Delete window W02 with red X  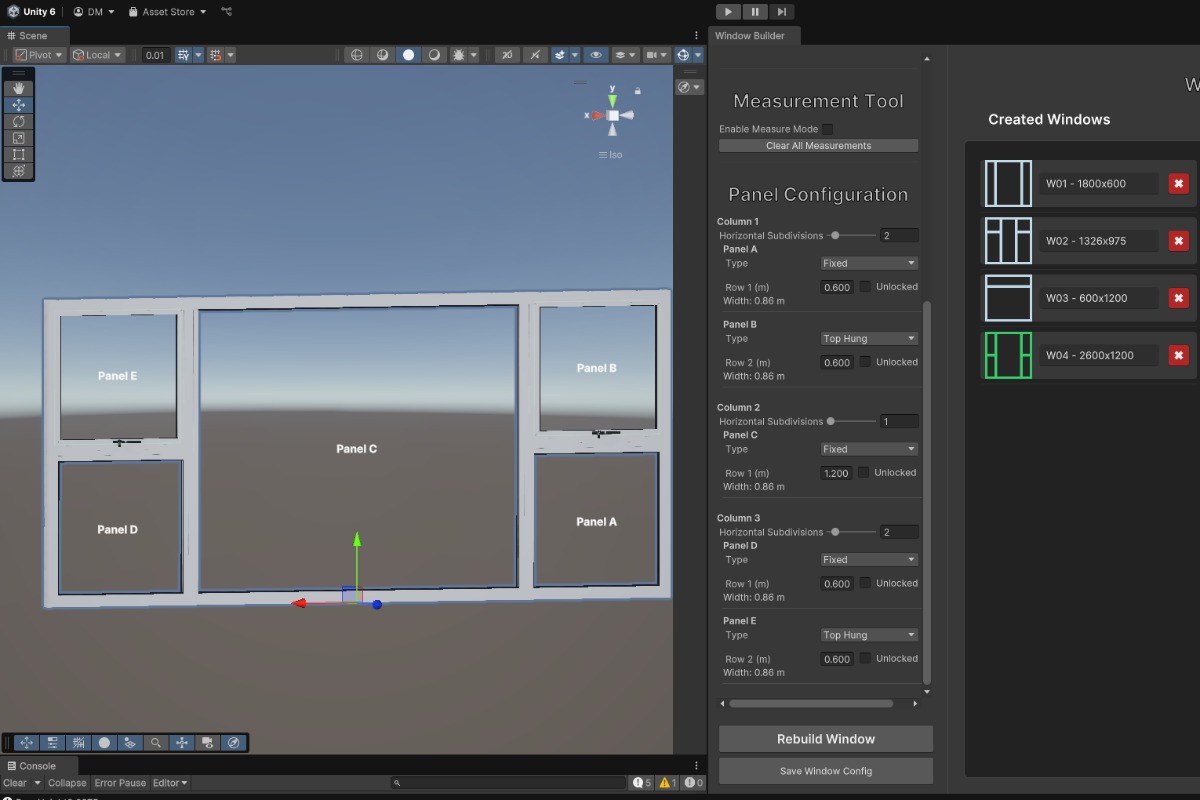(x=1178, y=241)
